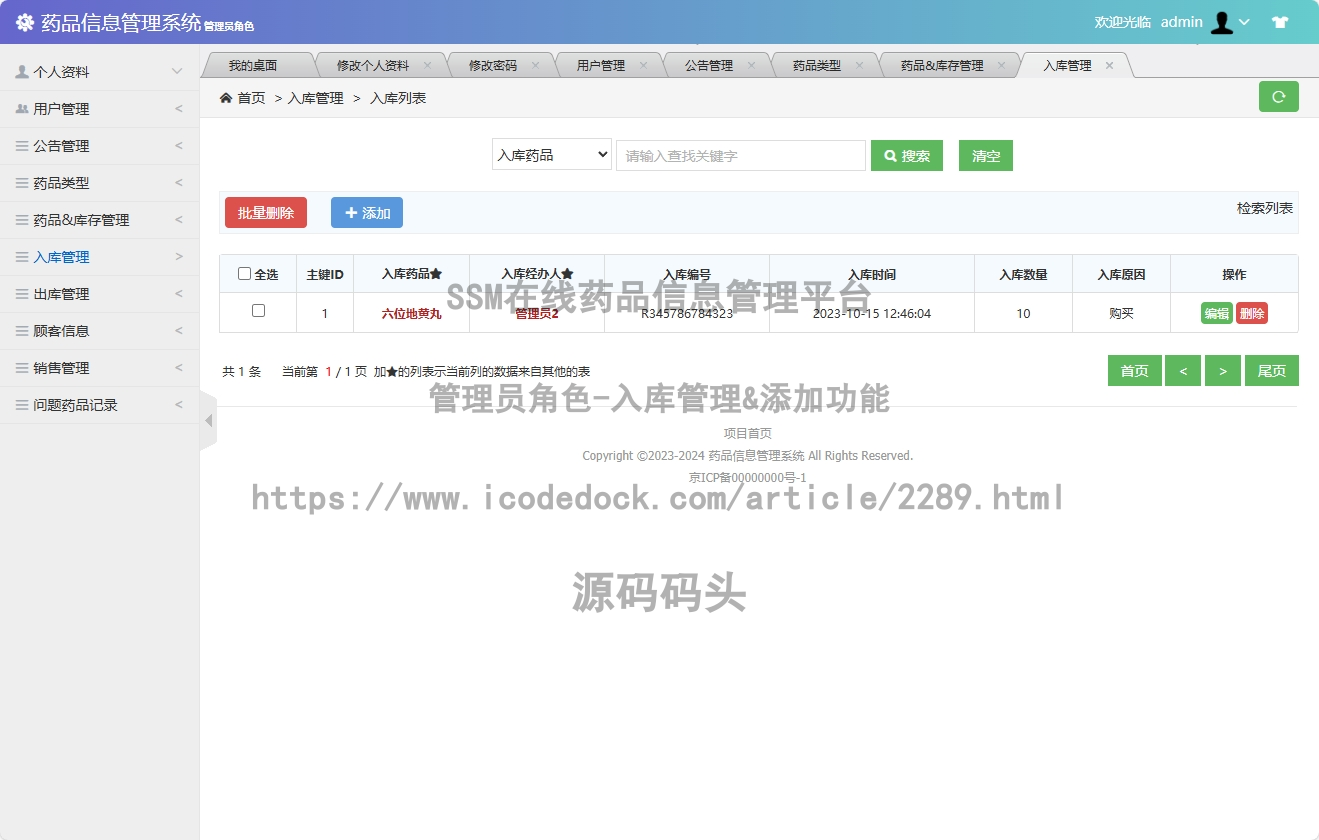
Task: Edit the 六位地黄丸 row with 编辑
Action: point(1217,313)
